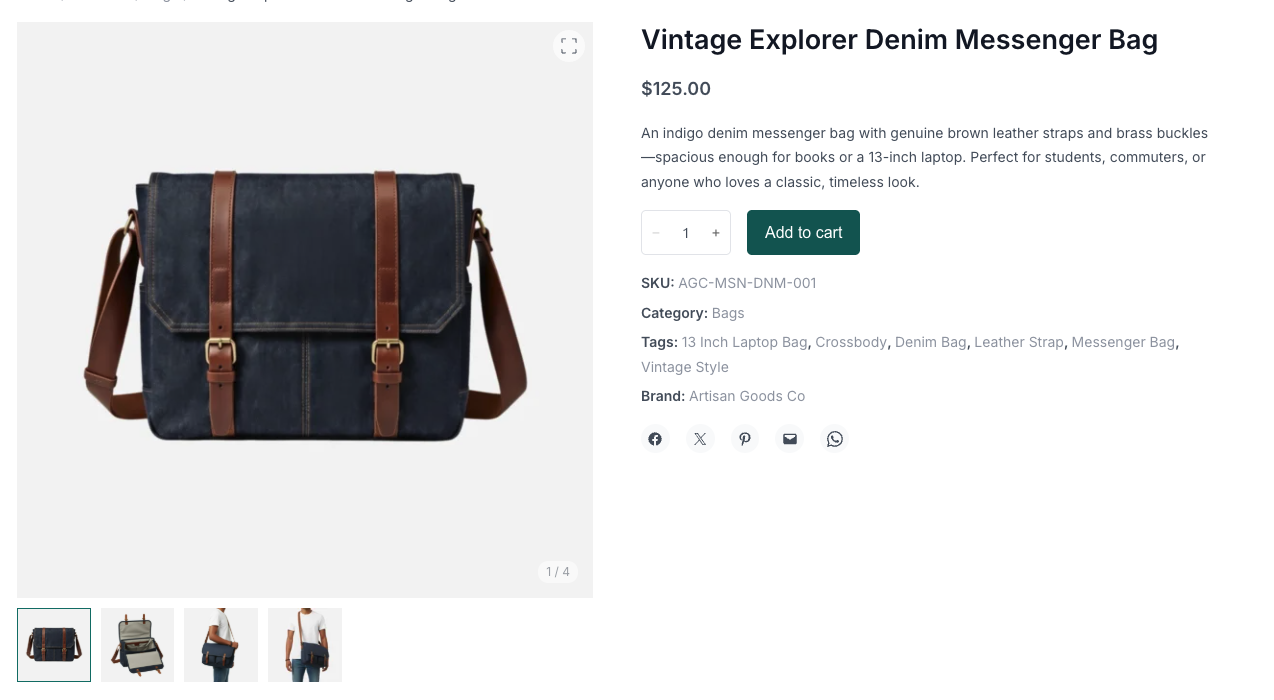
Task: View the Denim Bag tag
Action: [930, 342]
